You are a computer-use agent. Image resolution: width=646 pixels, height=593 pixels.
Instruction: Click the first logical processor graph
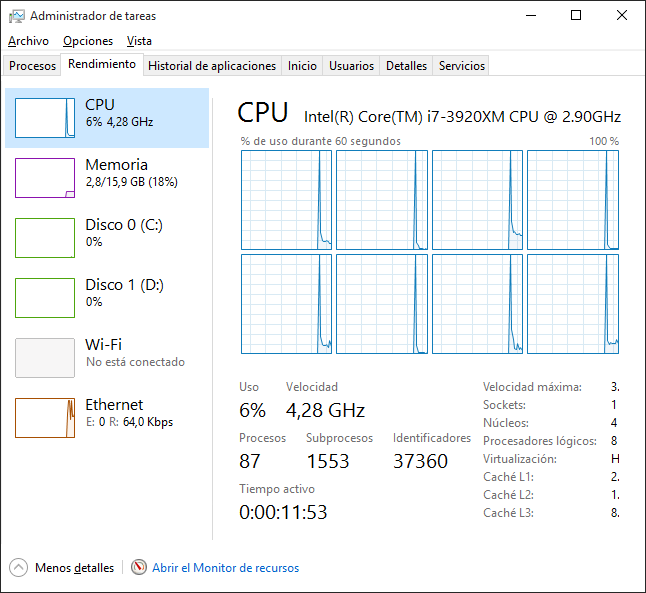coord(286,200)
